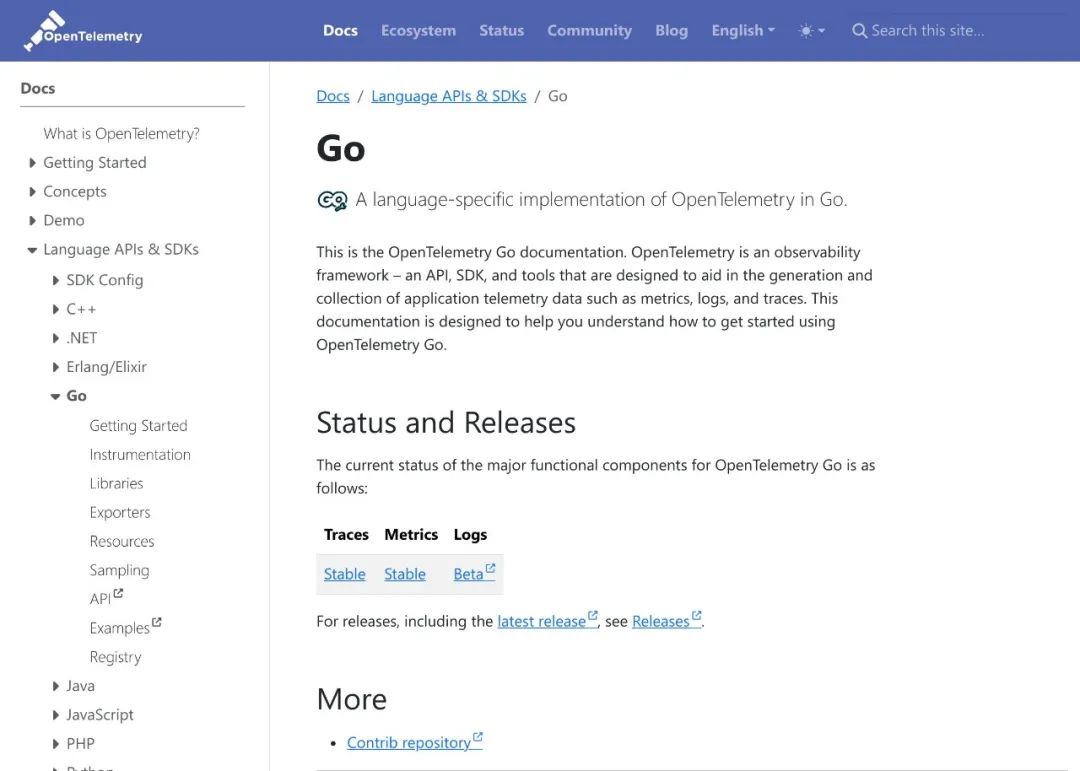The image size is (1080, 771).
Task: Click the Contrib repository external icon
Action: tap(478, 737)
